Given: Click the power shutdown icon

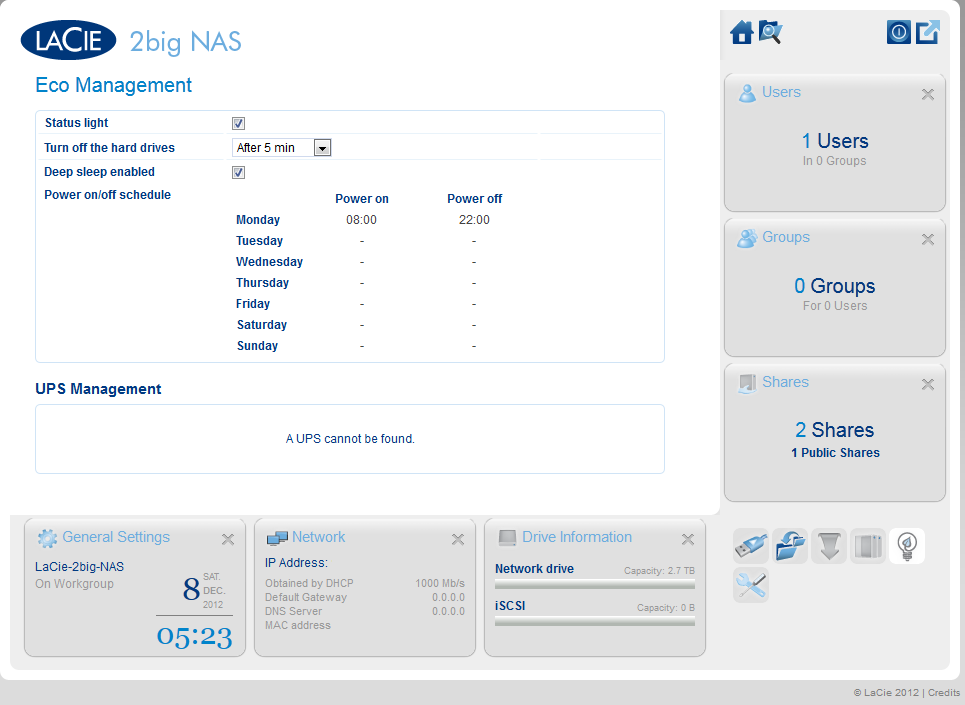Looking at the screenshot, I should coord(899,32).
